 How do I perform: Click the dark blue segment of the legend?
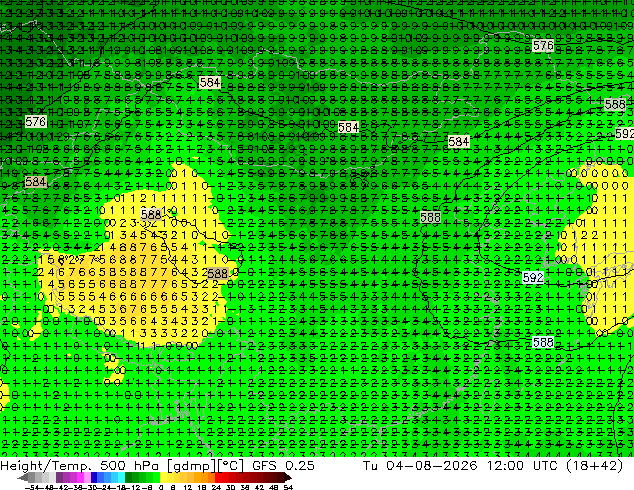pyautogui.click(x=94, y=477)
